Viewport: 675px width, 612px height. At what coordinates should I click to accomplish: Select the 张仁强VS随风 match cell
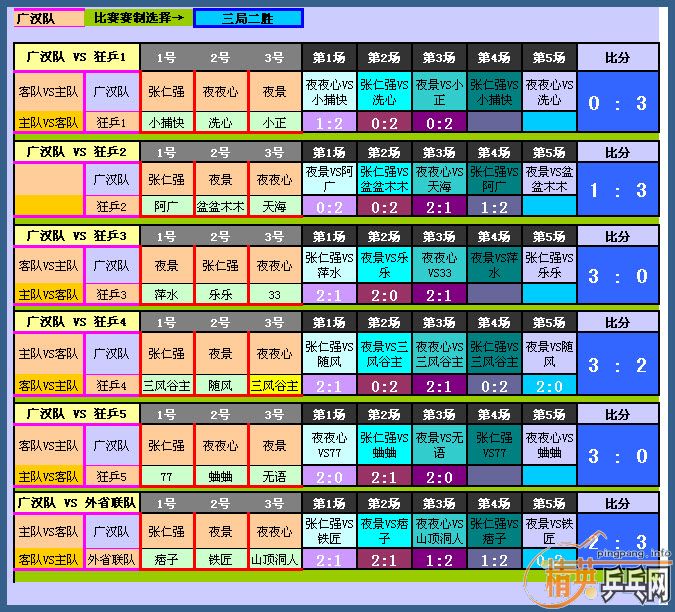[x=329, y=354]
